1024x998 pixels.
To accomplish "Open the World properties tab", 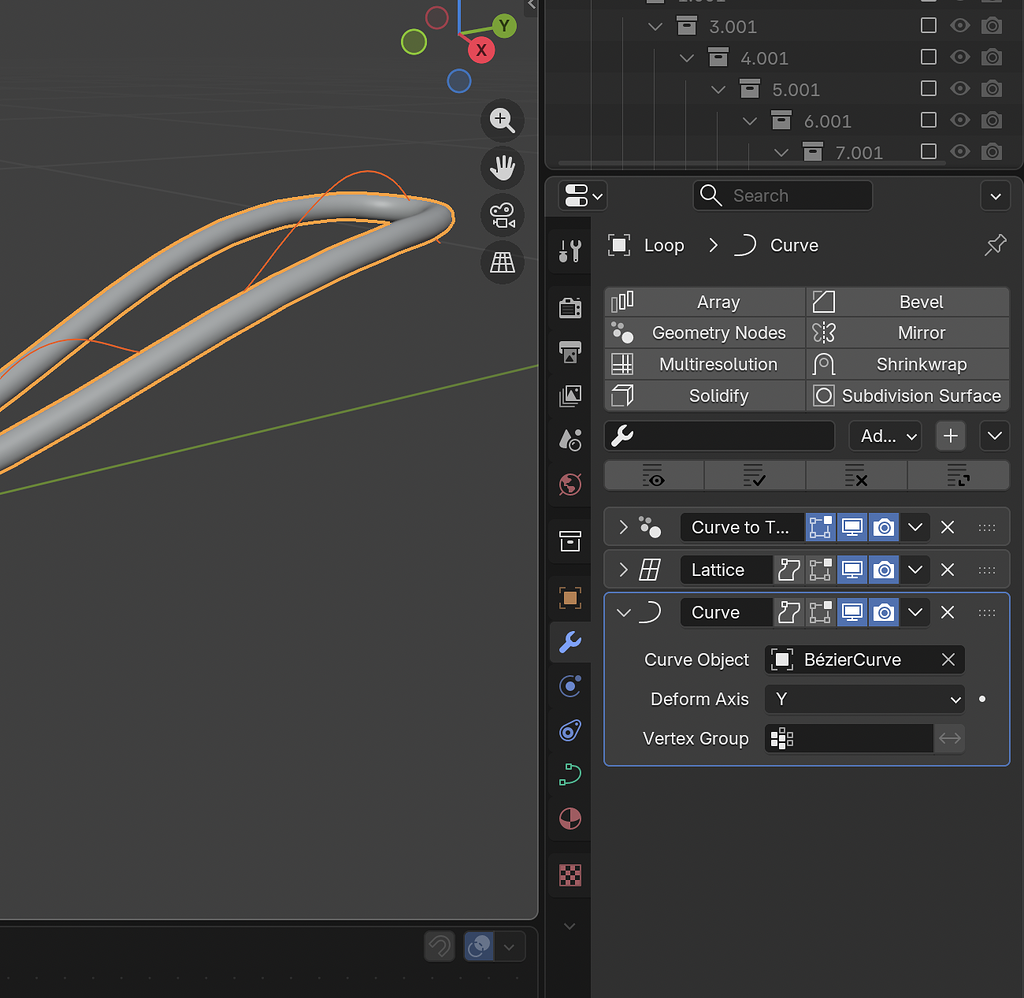I will coord(570,485).
